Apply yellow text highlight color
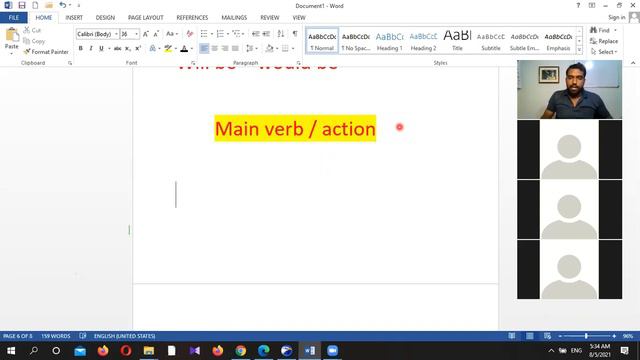The height and width of the screenshot is (360, 640). click(168, 49)
